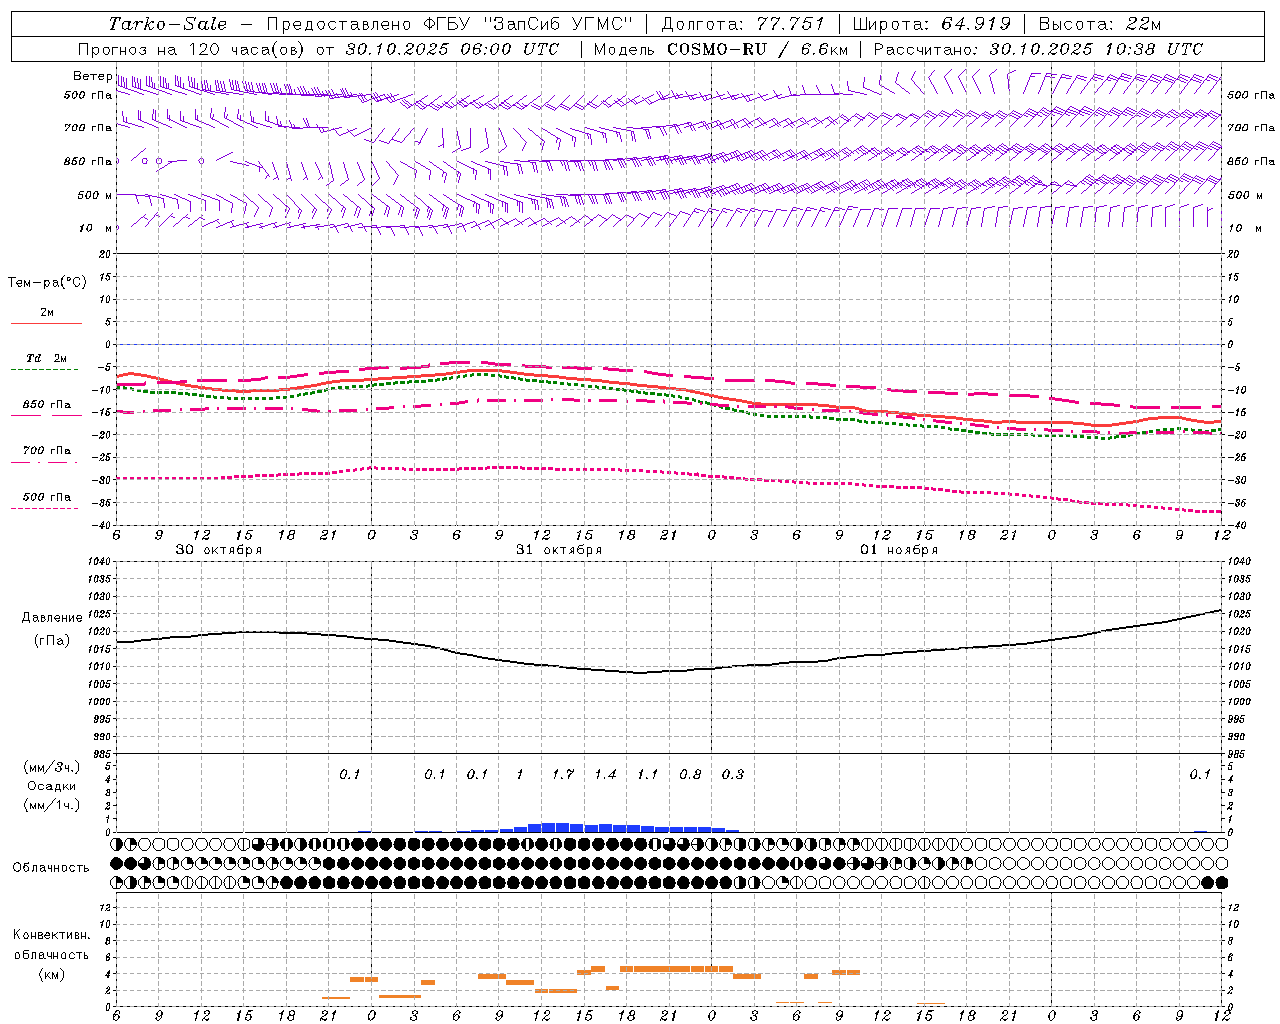Select the '1.7' precipitation value
The image size is (1280, 1024).
point(563,775)
